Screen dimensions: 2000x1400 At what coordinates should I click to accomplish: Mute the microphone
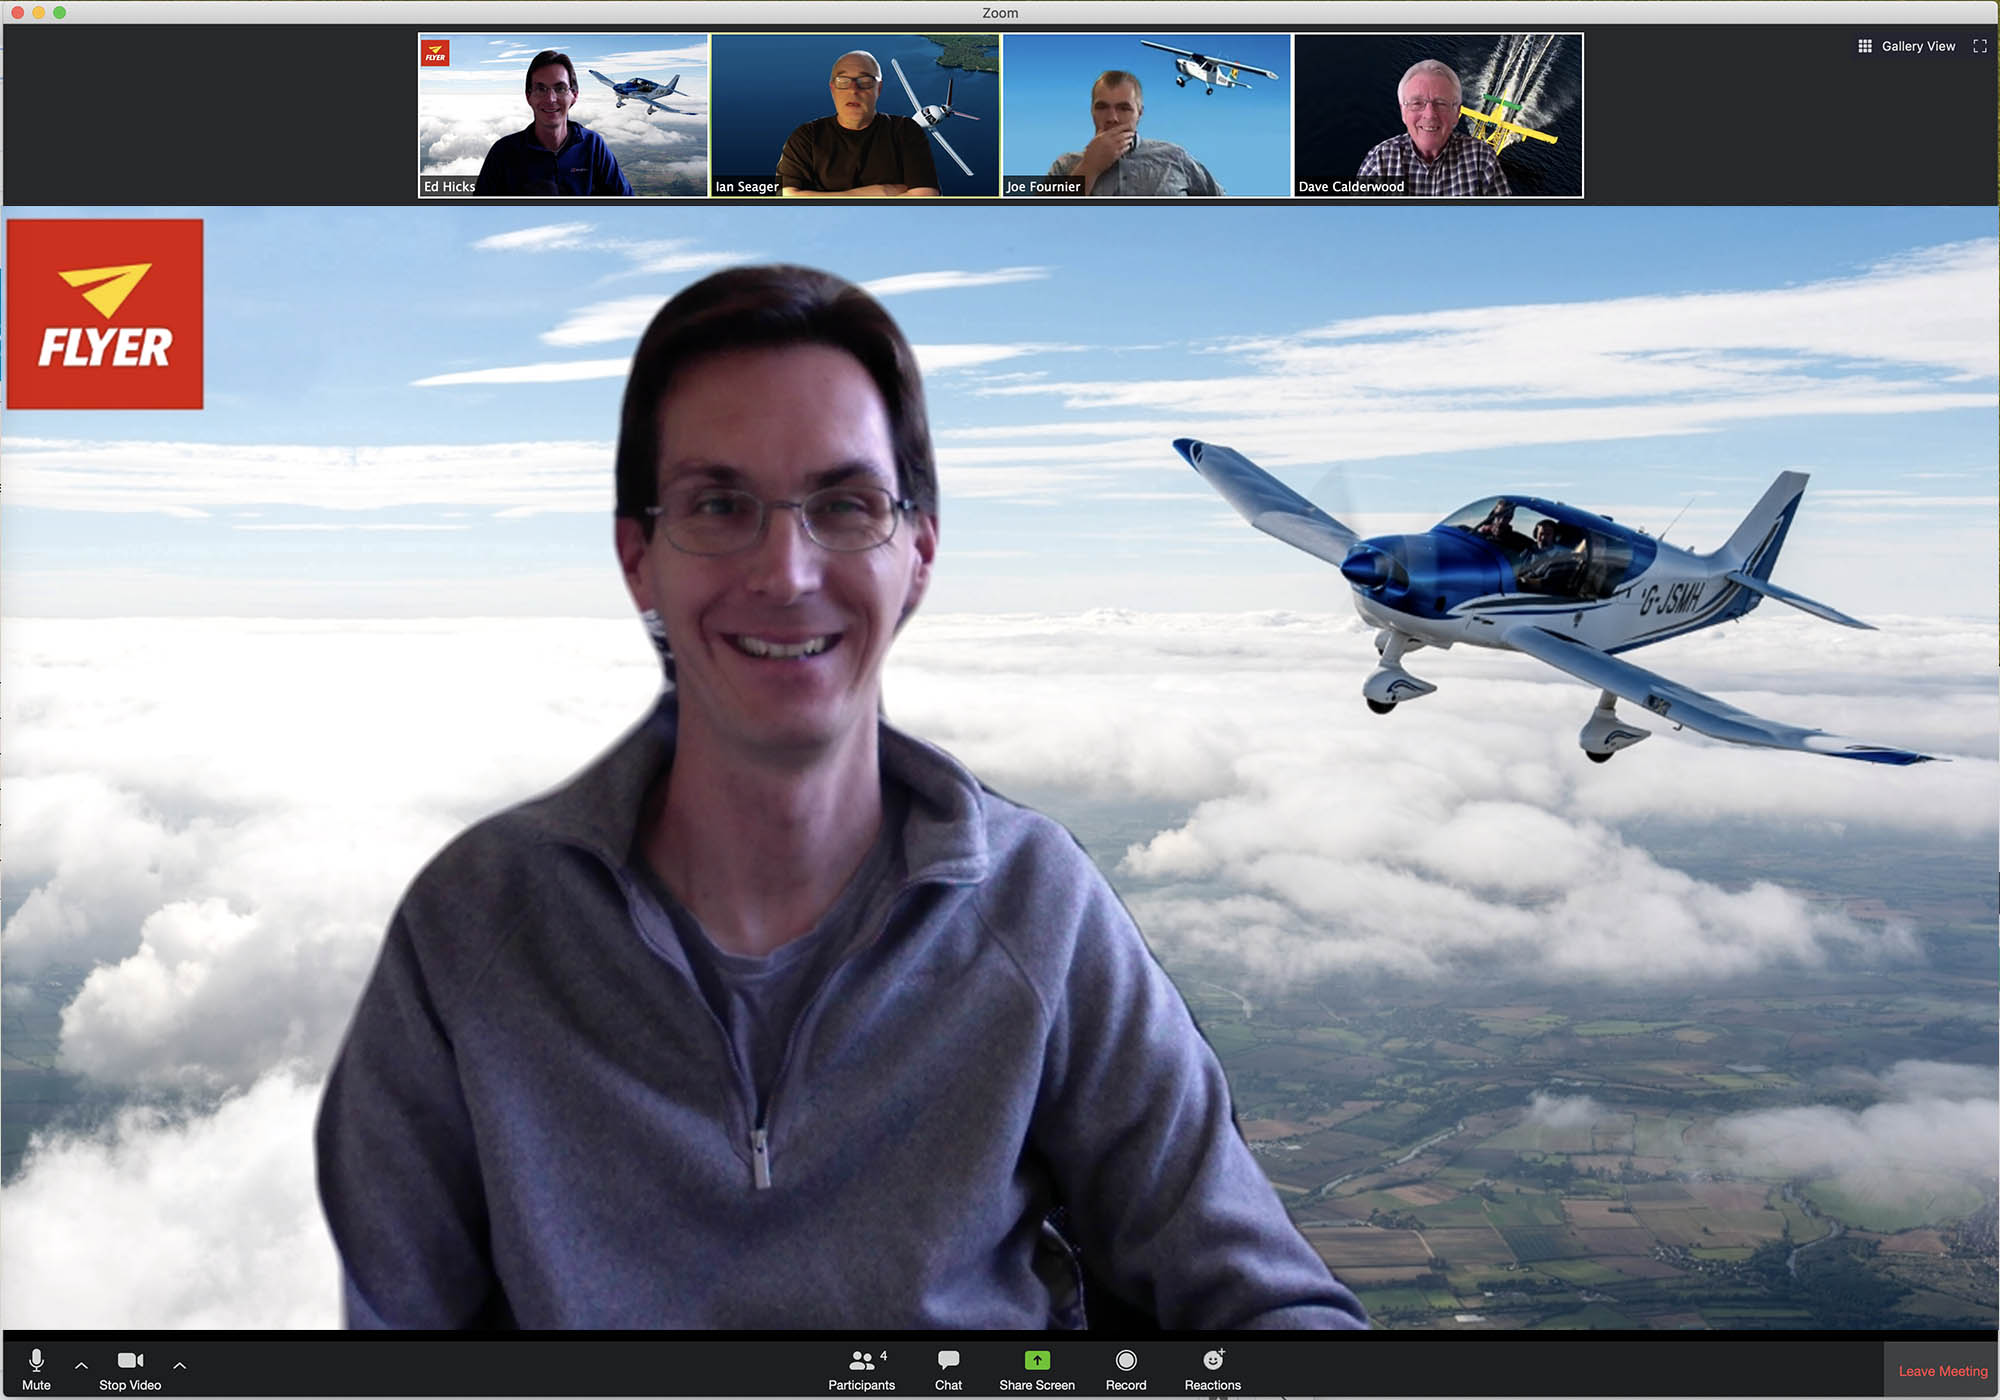(36, 1369)
